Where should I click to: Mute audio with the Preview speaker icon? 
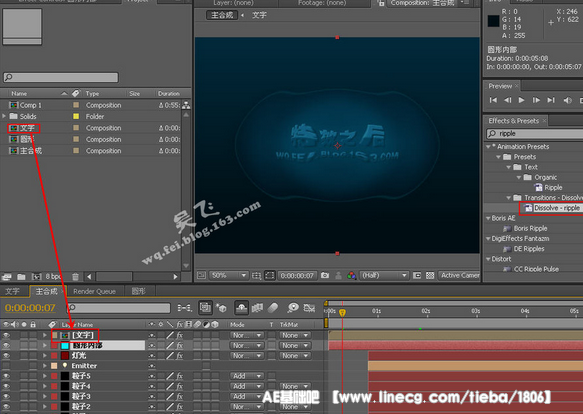(x=567, y=100)
